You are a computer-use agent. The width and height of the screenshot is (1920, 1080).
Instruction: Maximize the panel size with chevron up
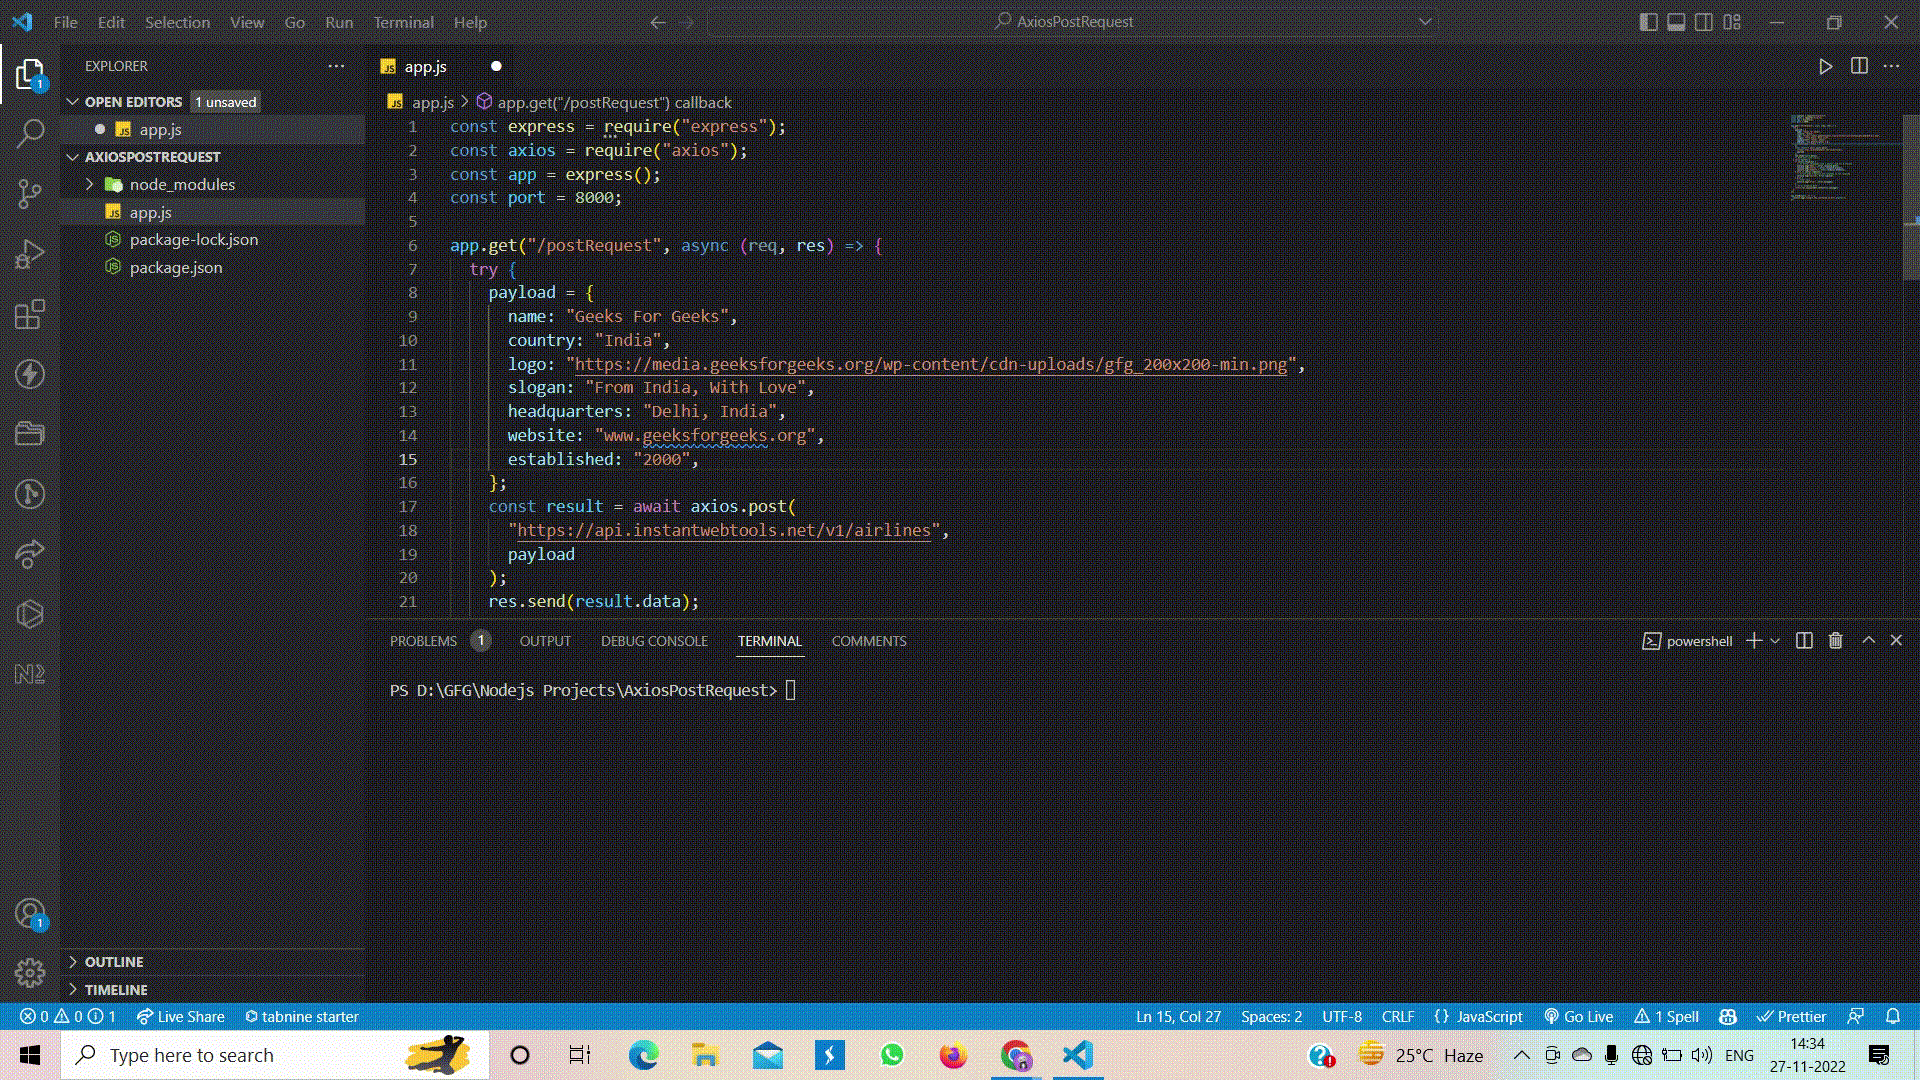pos(1868,641)
